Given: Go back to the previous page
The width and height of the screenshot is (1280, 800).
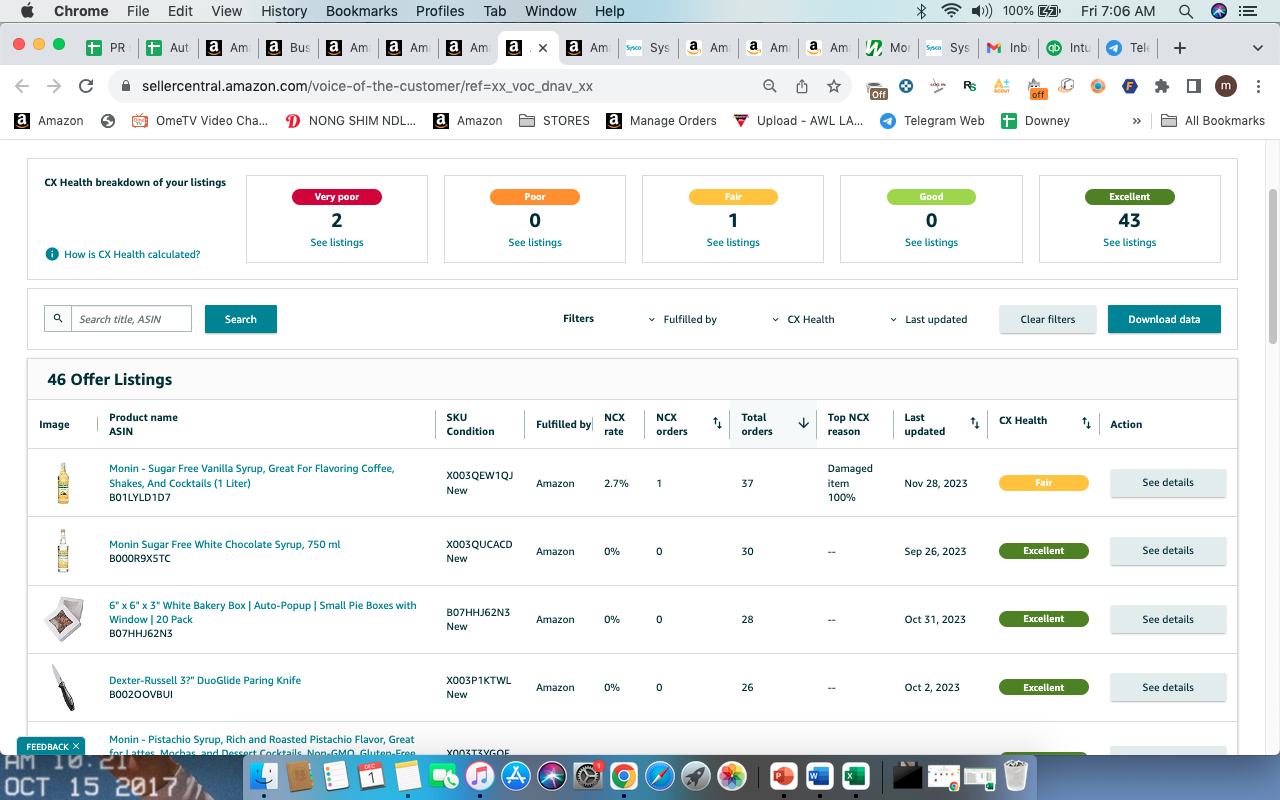Looking at the screenshot, I should [22, 86].
